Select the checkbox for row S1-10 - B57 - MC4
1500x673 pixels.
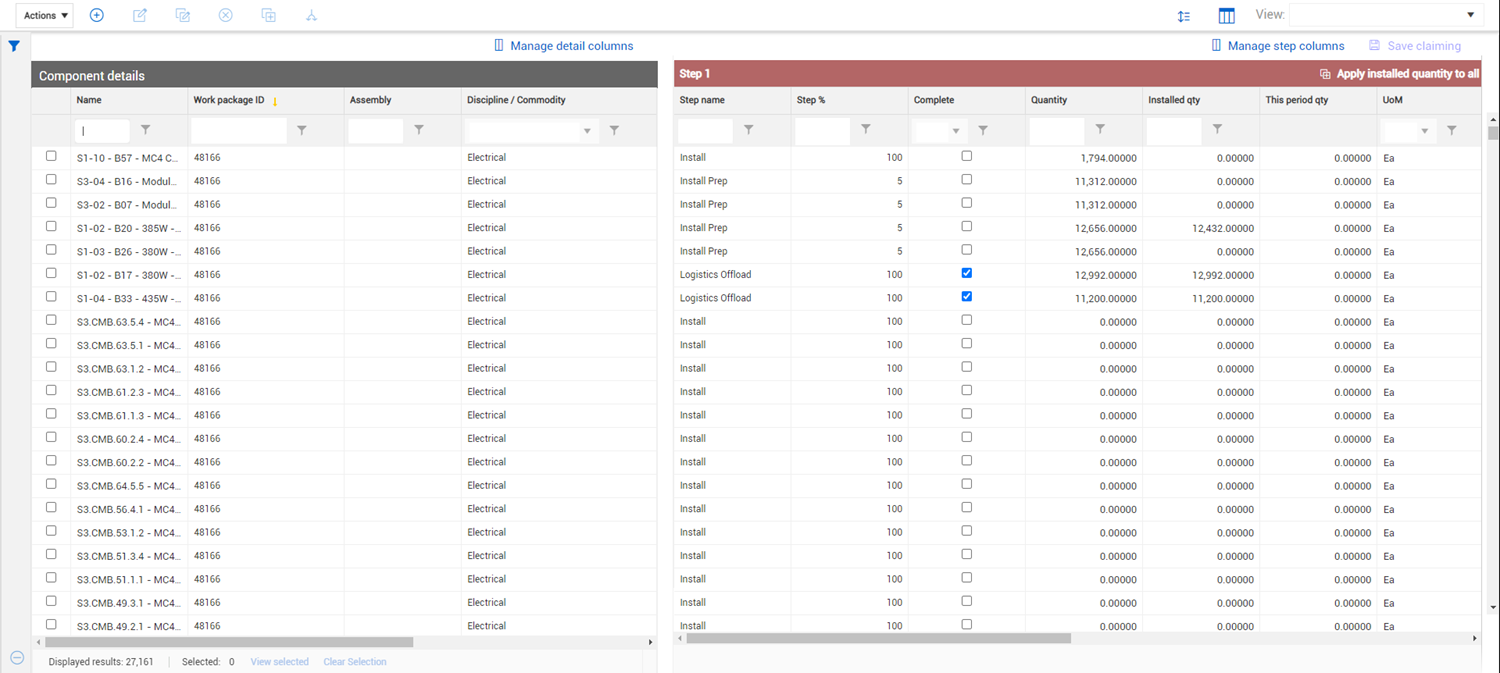pos(51,156)
